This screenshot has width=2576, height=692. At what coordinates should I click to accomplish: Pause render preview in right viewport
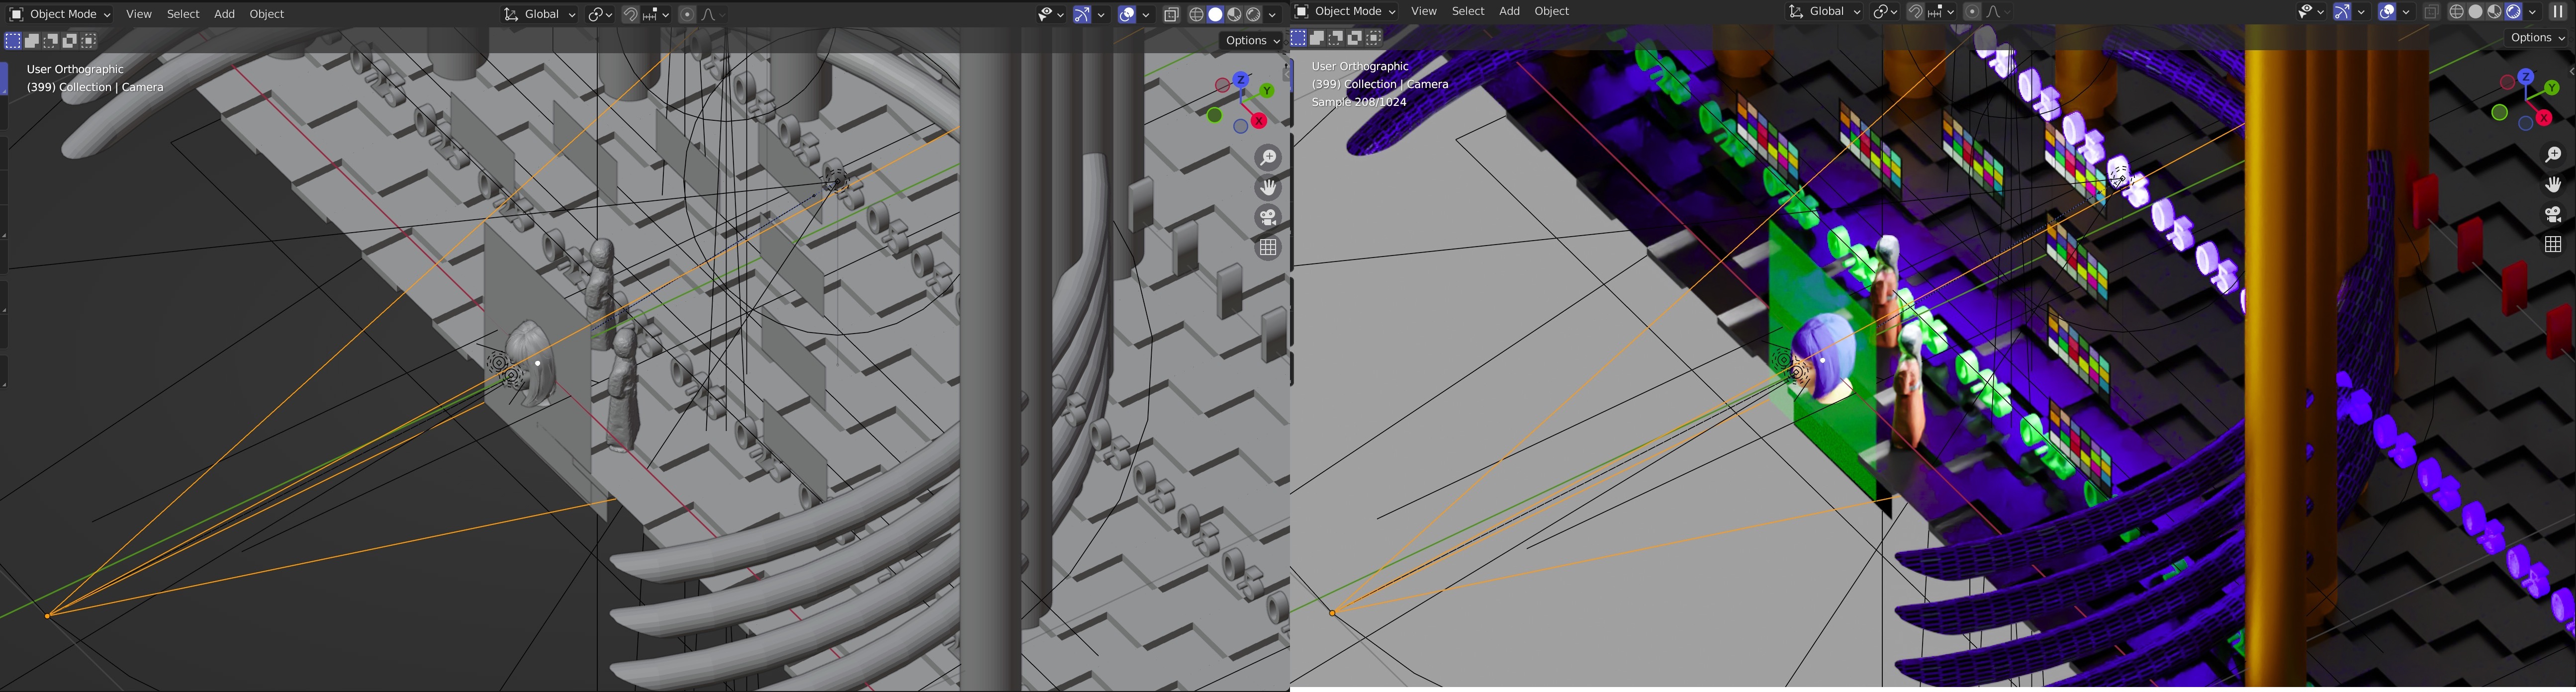coord(2558,11)
